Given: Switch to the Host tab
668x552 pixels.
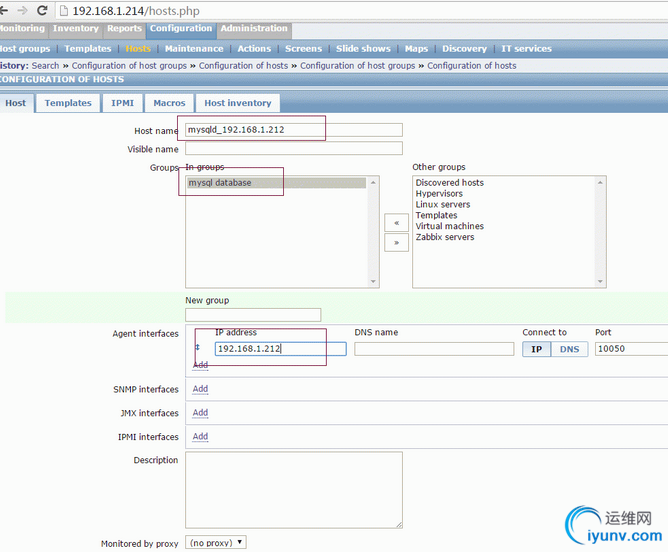Looking at the screenshot, I should point(16,103).
